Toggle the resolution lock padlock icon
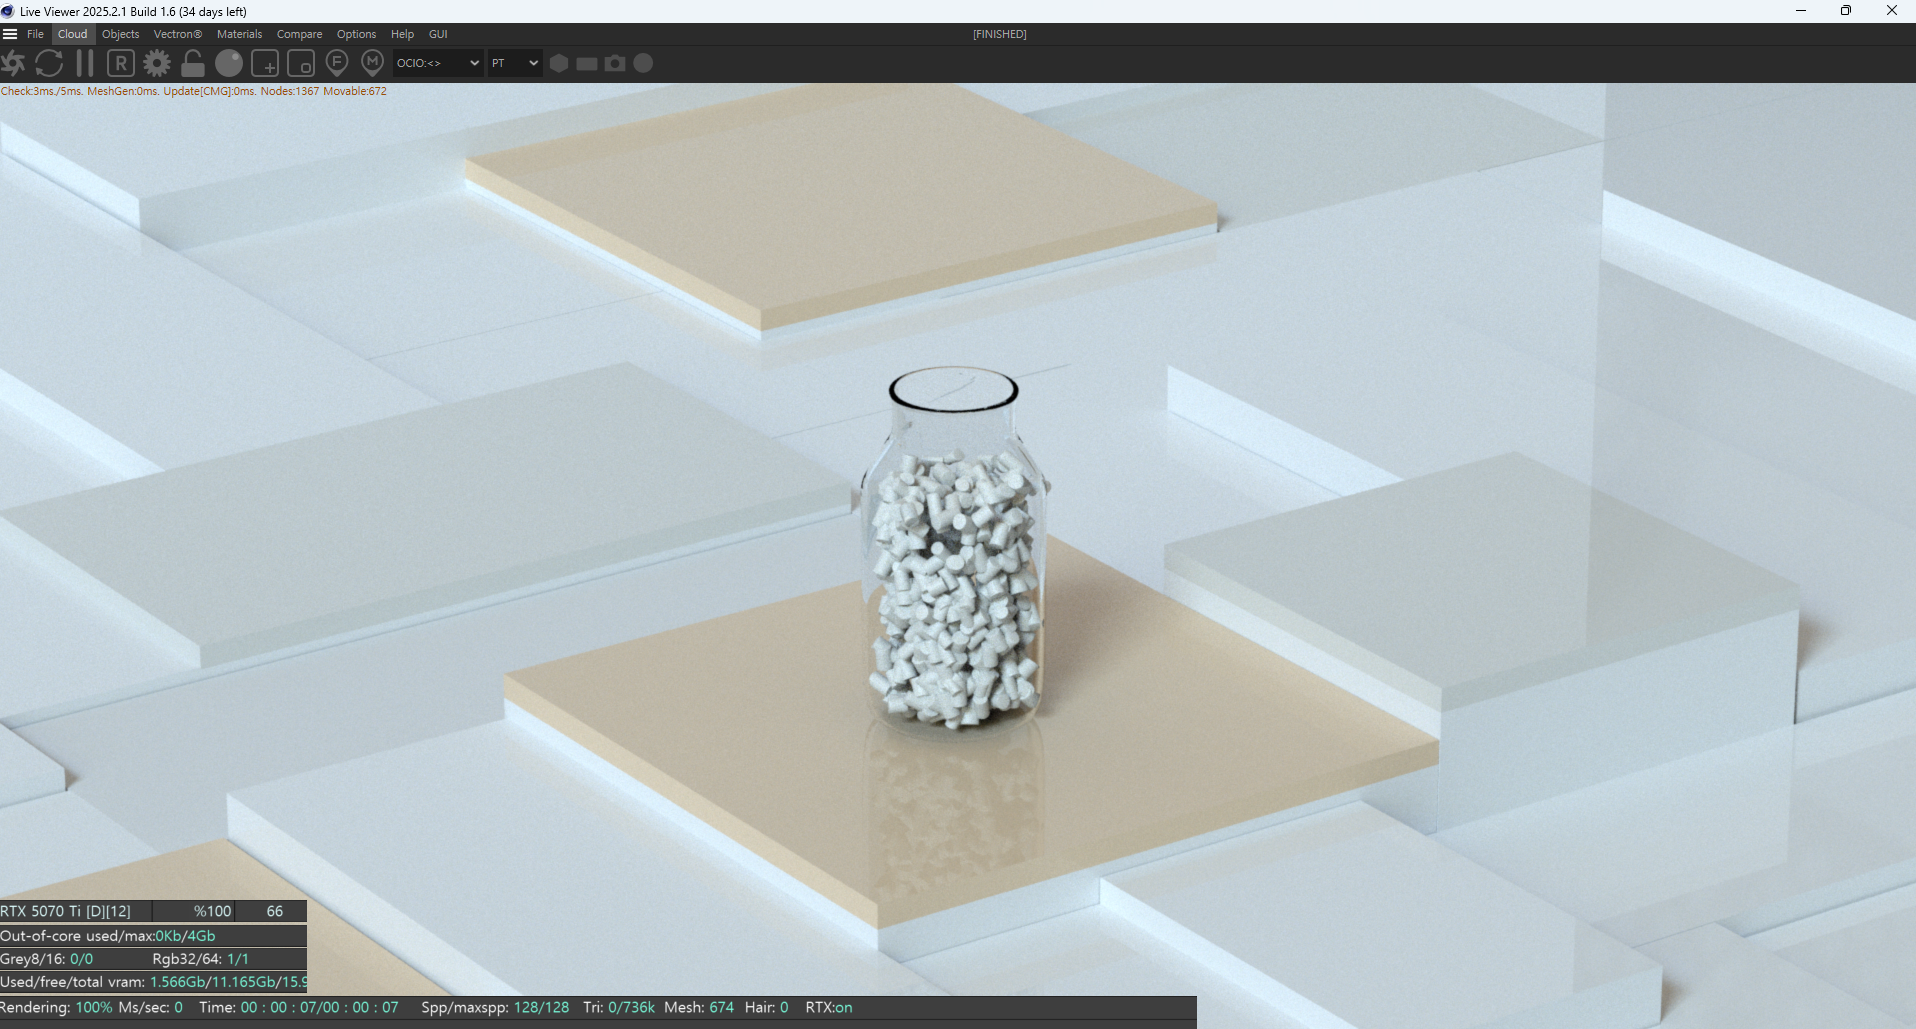Viewport: 1916px width, 1029px height. pos(193,63)
